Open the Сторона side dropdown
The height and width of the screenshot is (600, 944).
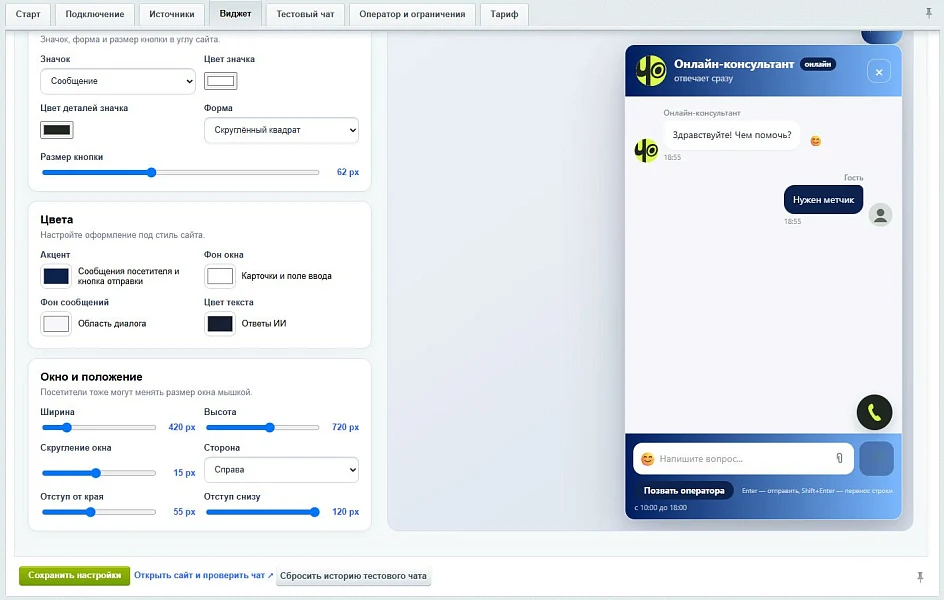pyautogui.click(x=281, y=470)
